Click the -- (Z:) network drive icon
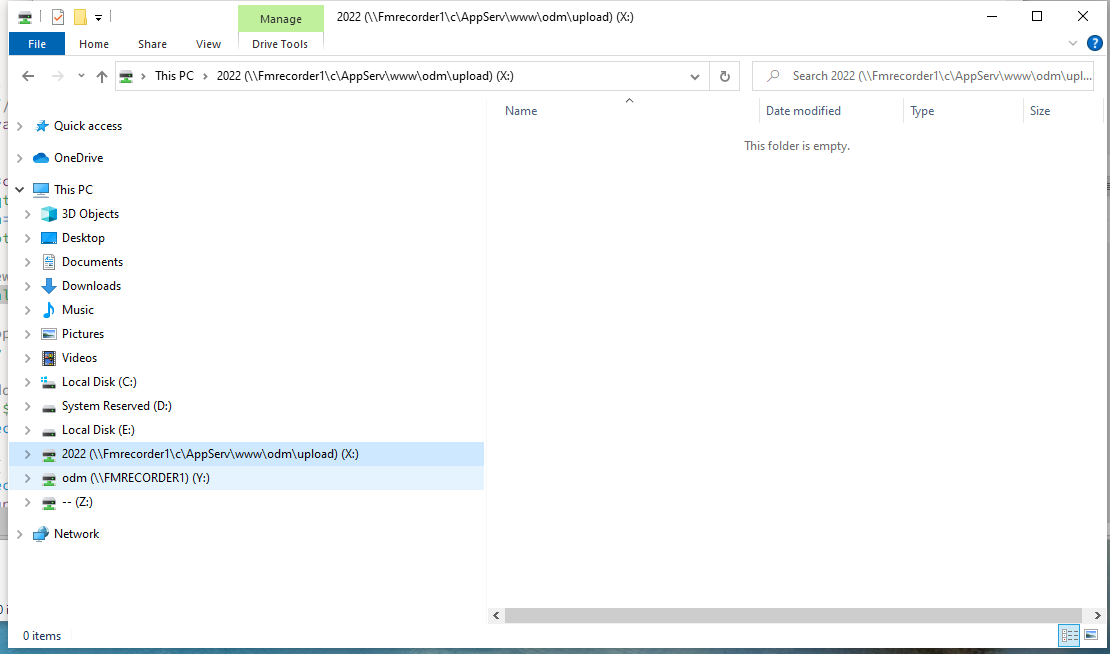Screen dimensions: 1110x654 [49, 503]
